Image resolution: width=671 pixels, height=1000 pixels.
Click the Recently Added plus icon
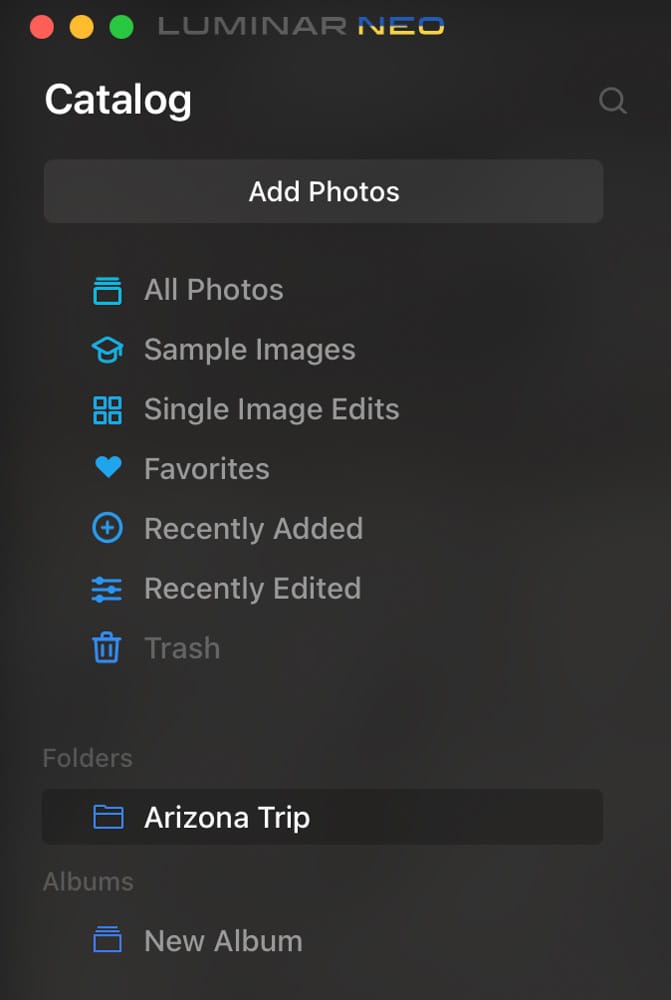107,529
